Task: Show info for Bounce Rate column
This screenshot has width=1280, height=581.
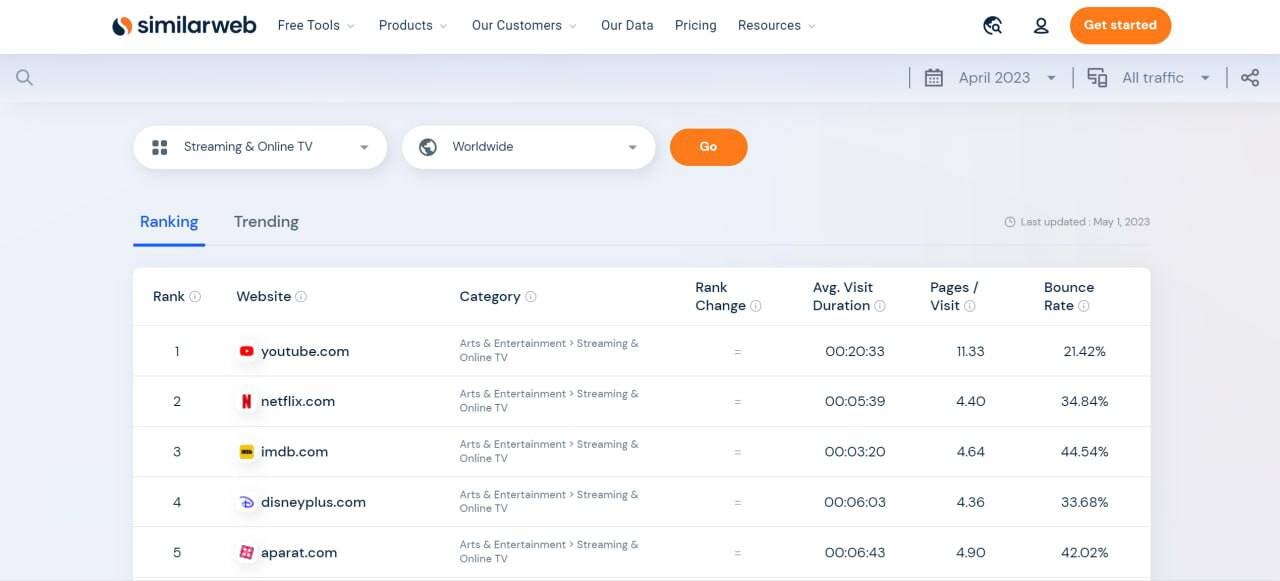Action: [x=1084, y=306]
